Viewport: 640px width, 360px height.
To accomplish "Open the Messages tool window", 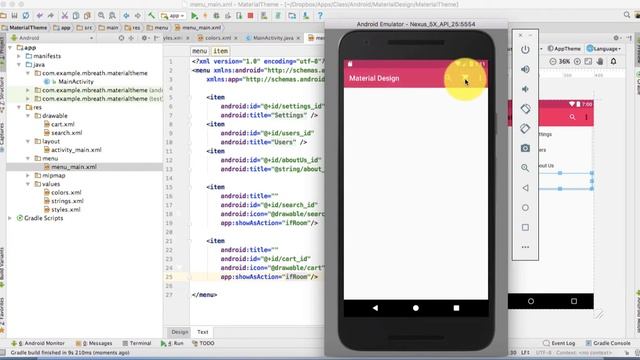I will click(94, 343).
